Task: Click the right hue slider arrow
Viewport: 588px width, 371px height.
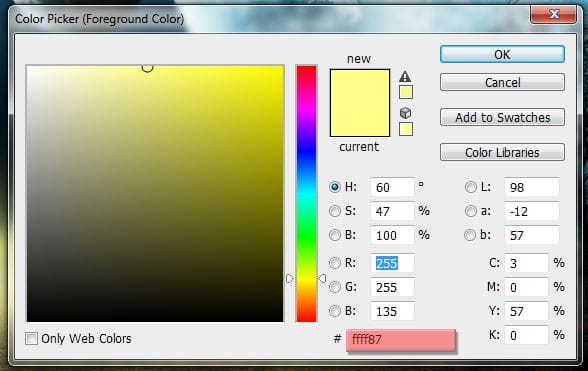Action: [x=322, y=278]
